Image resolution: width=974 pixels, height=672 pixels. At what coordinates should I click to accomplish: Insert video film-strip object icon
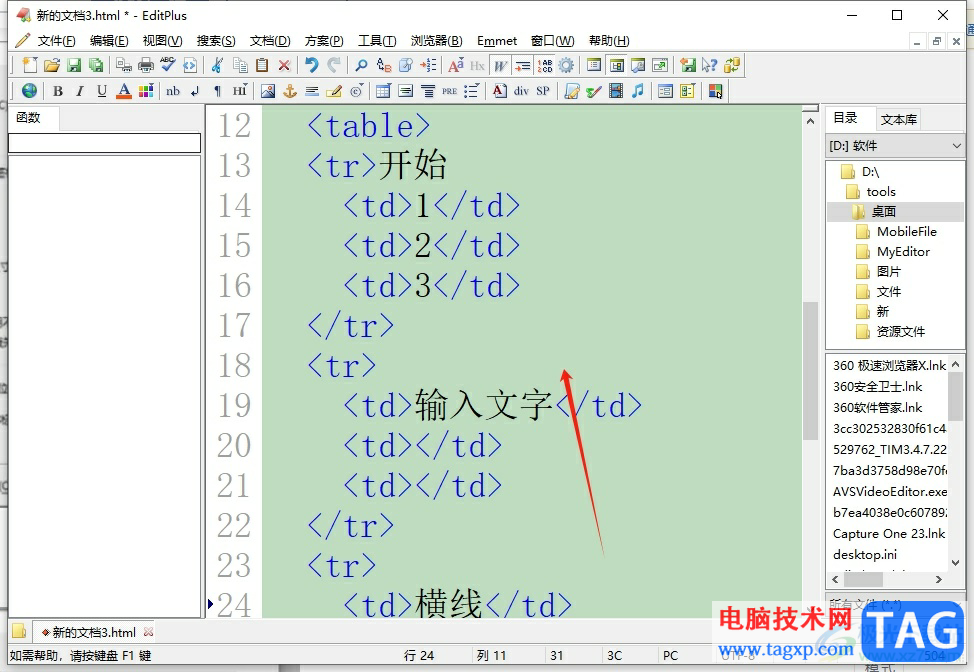pos(616,91)
